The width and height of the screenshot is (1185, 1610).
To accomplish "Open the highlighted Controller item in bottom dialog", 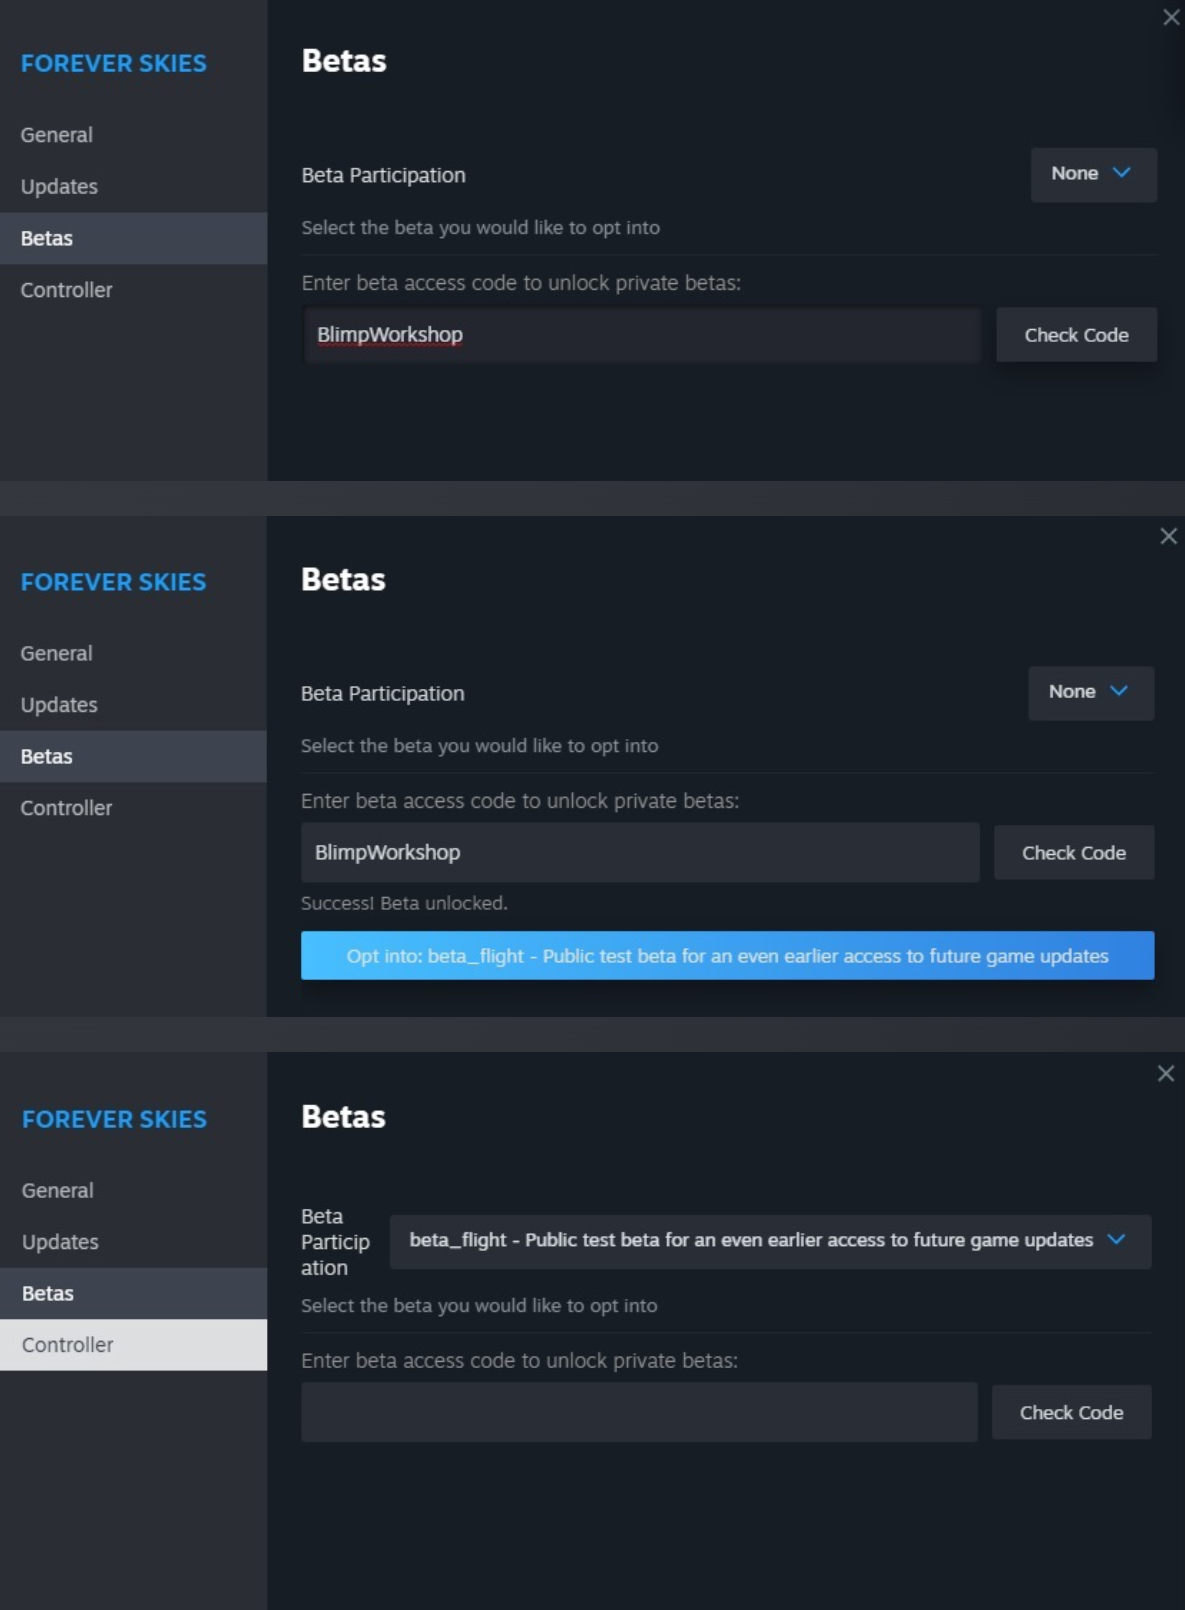I will 133,1345.
